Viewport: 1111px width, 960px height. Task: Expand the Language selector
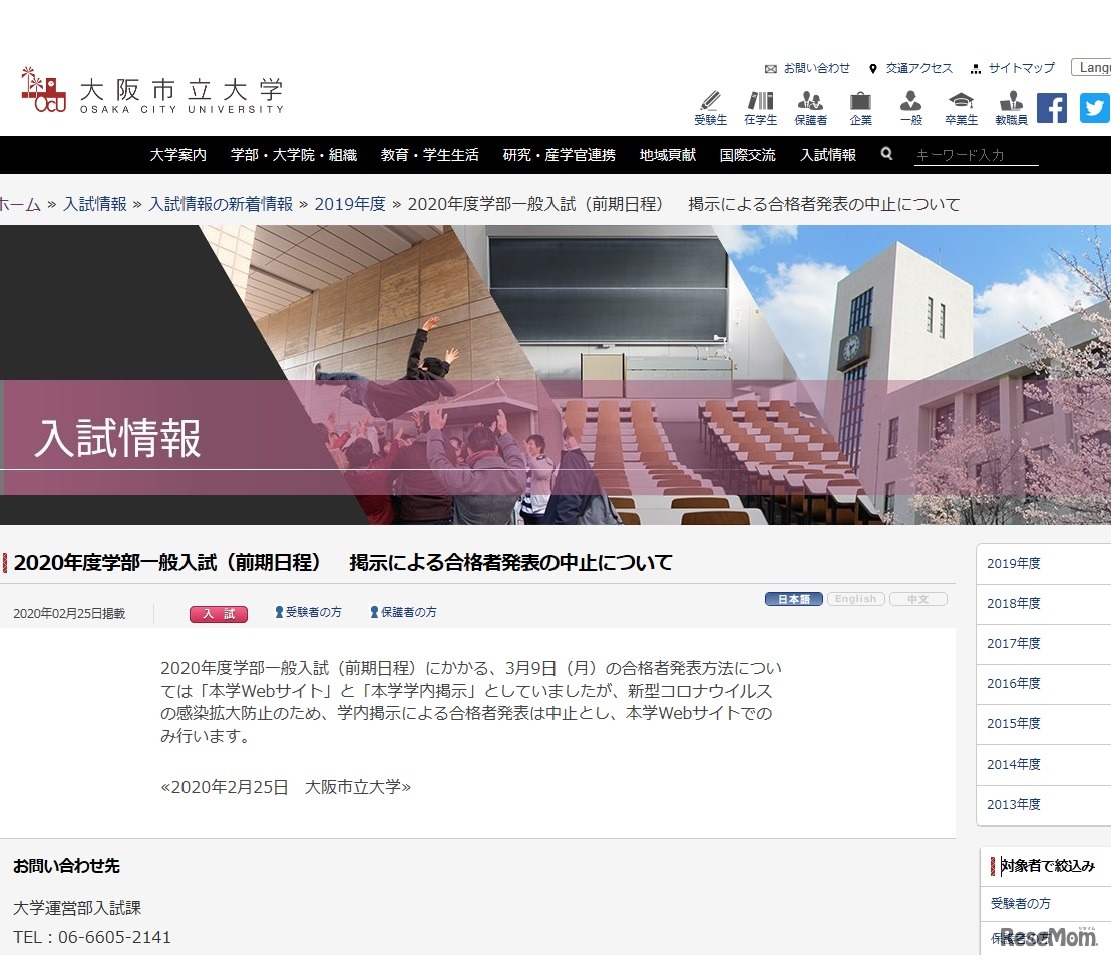tap(1093, 67)
